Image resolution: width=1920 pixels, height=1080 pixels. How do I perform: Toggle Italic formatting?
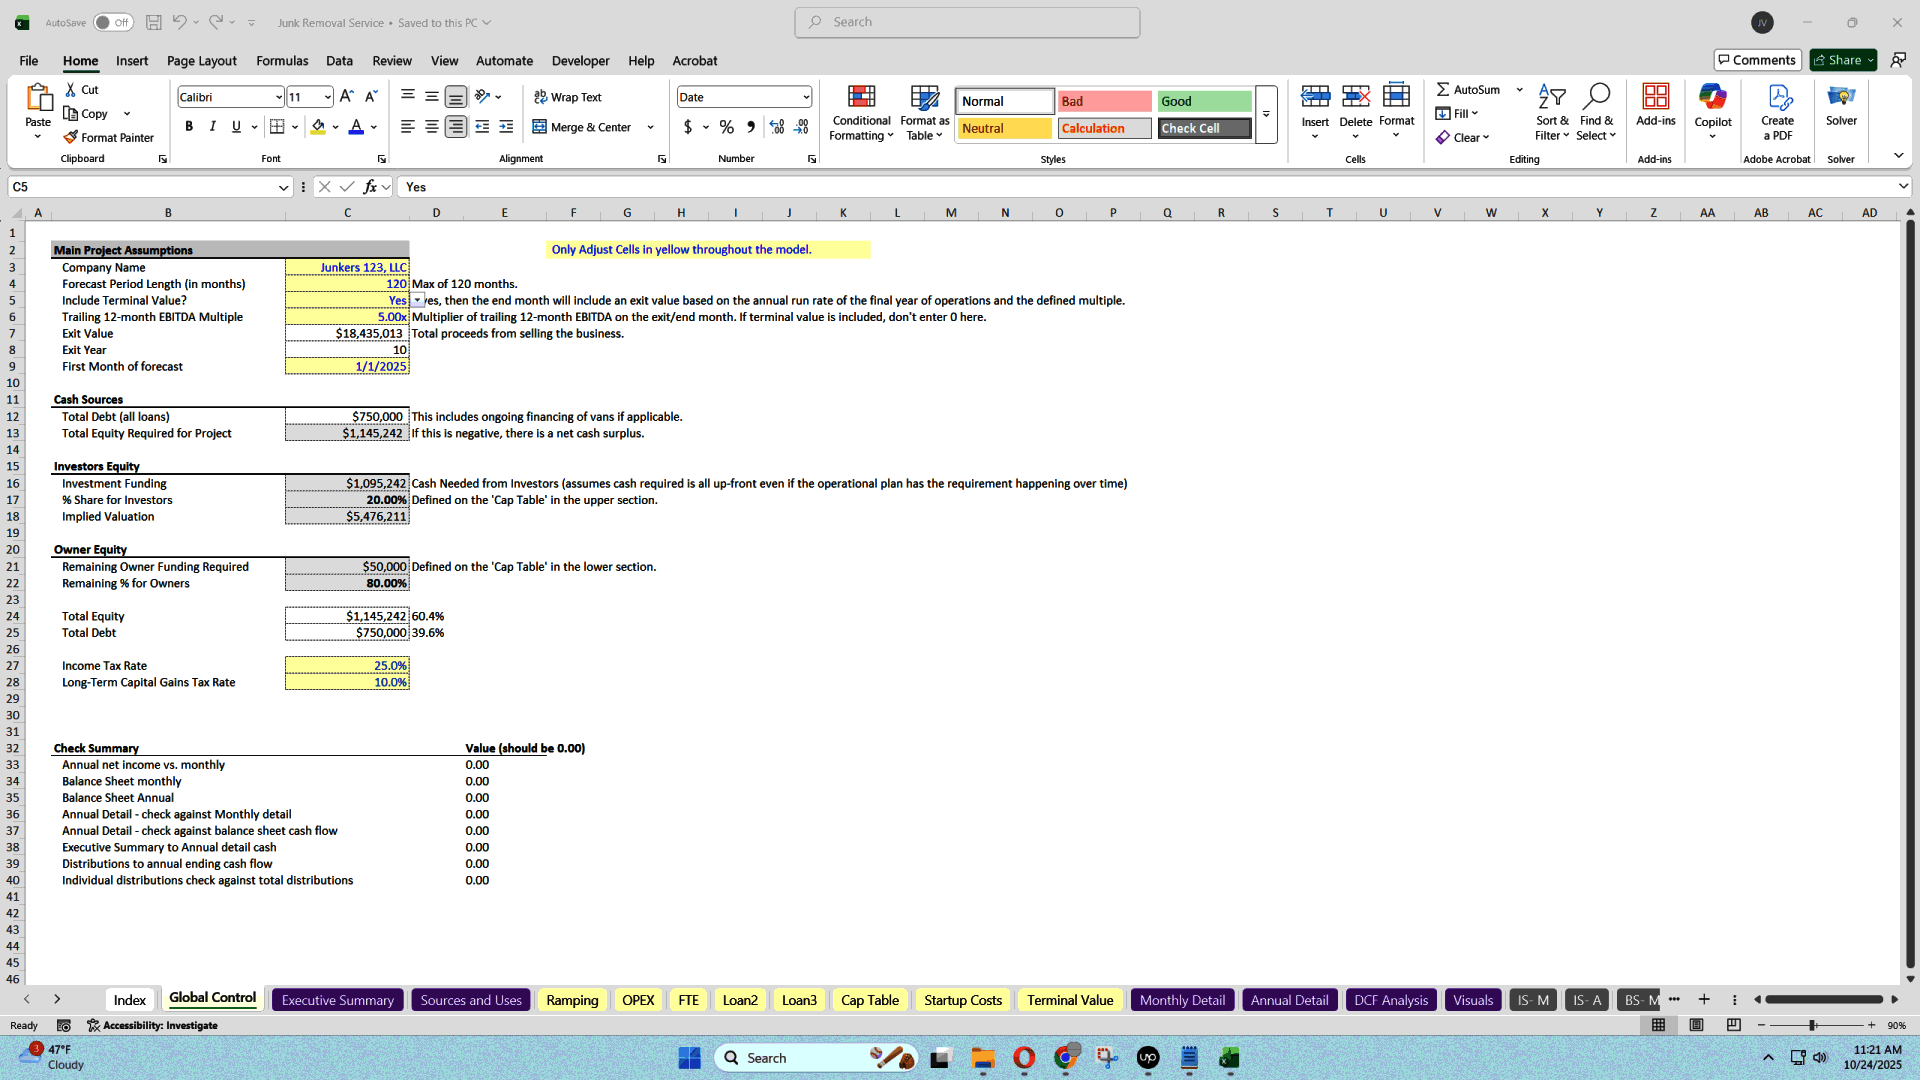point(212,126)
